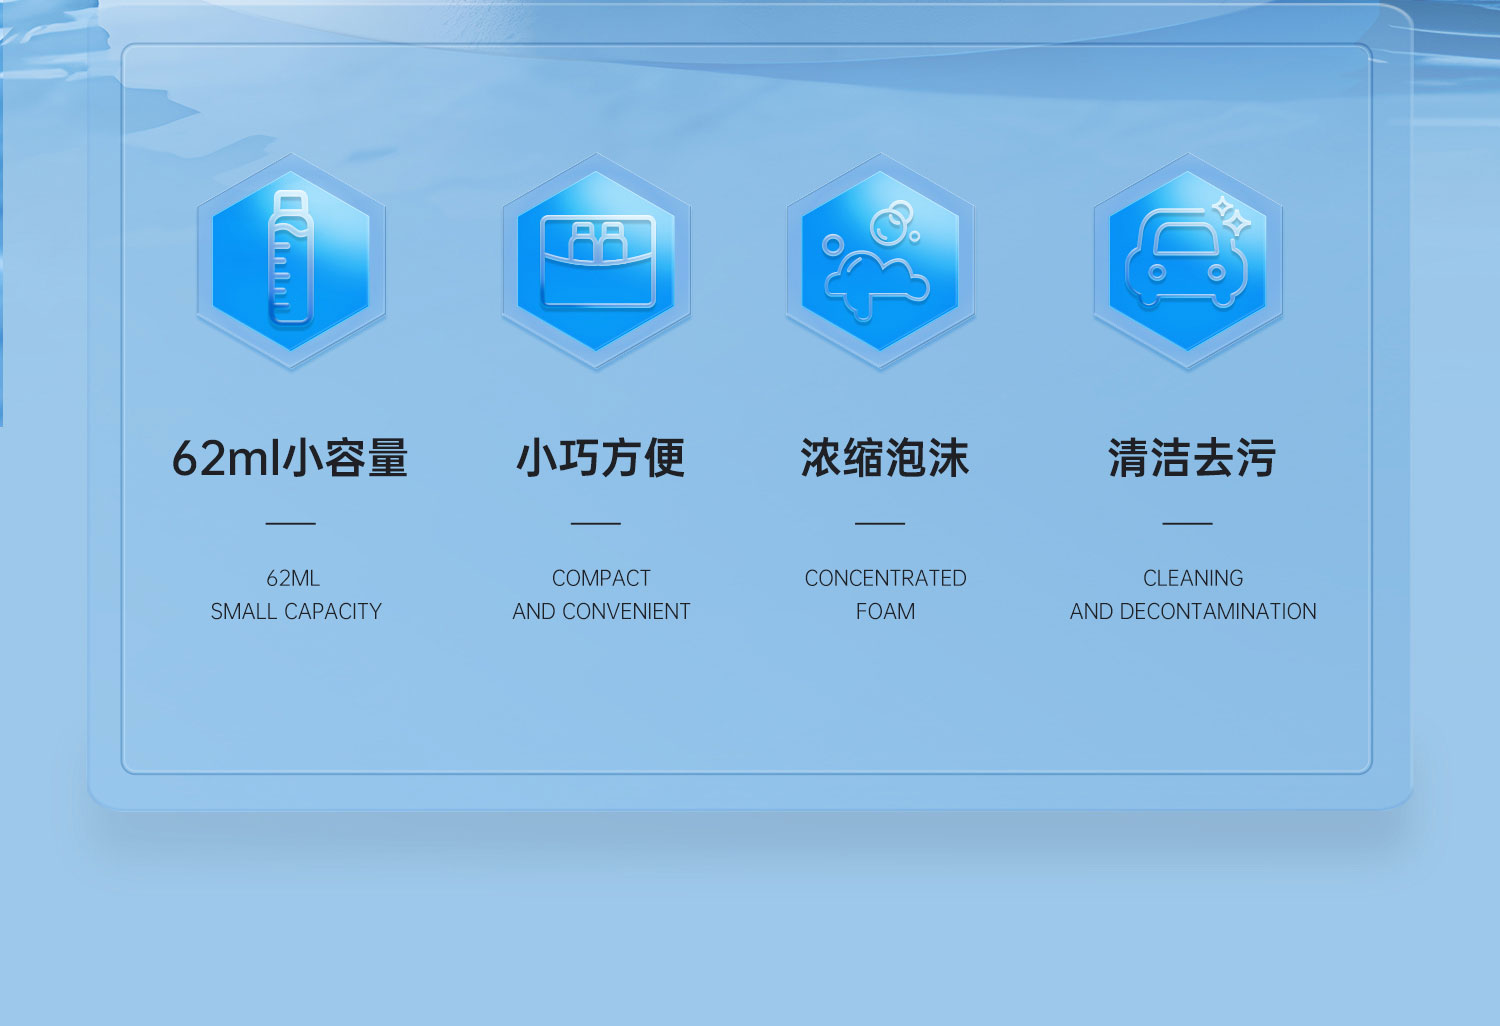Click the storage pocket hexagon icon
The height and width of the screenshot is (1026, 1500).
[x=597, y=261]
